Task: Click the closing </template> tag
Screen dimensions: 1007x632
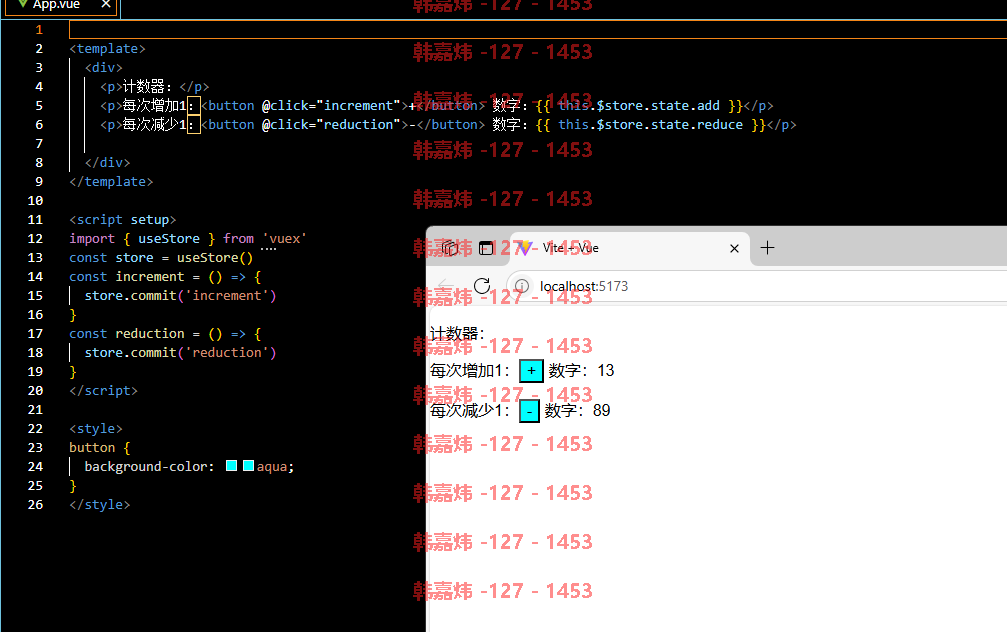Action: pyautogui.click(x=111, y=182)
